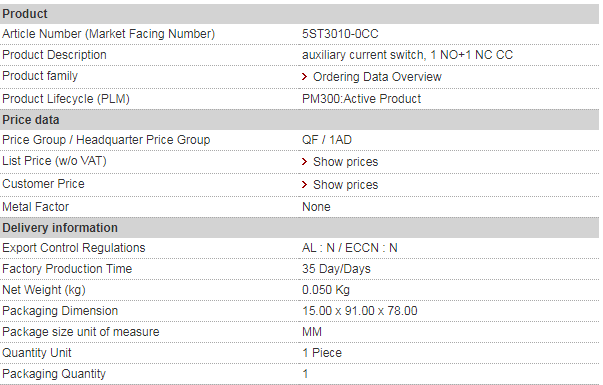Click the Metal Factor None value
The width and height of the screenshot is (603, 385).
pyautogui.click(x=316, y=207)
